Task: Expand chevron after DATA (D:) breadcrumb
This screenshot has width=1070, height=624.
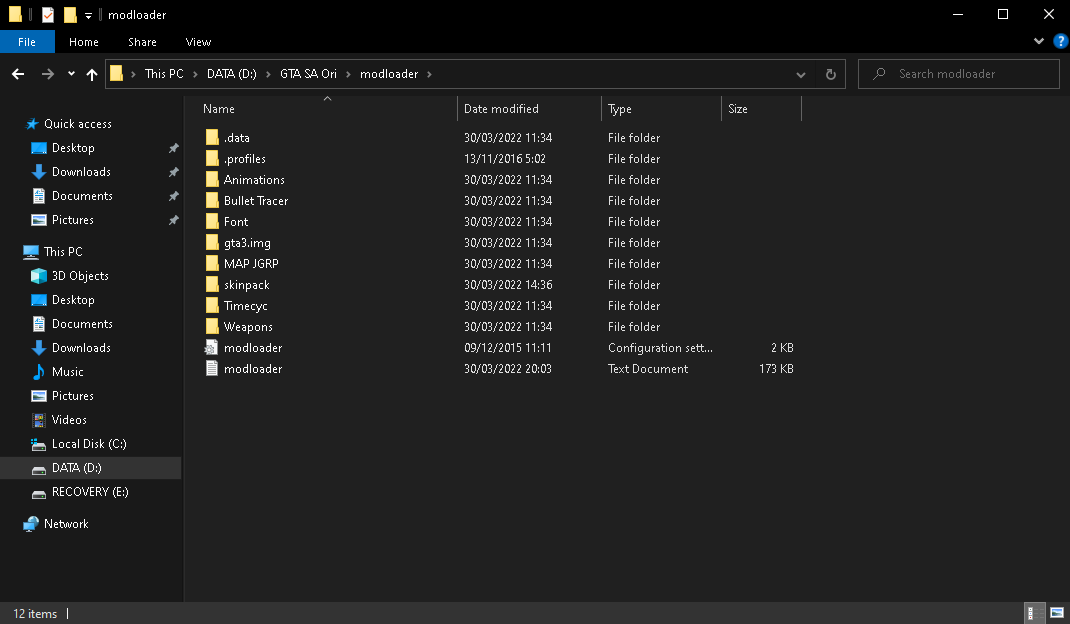Action: (268, 74)
